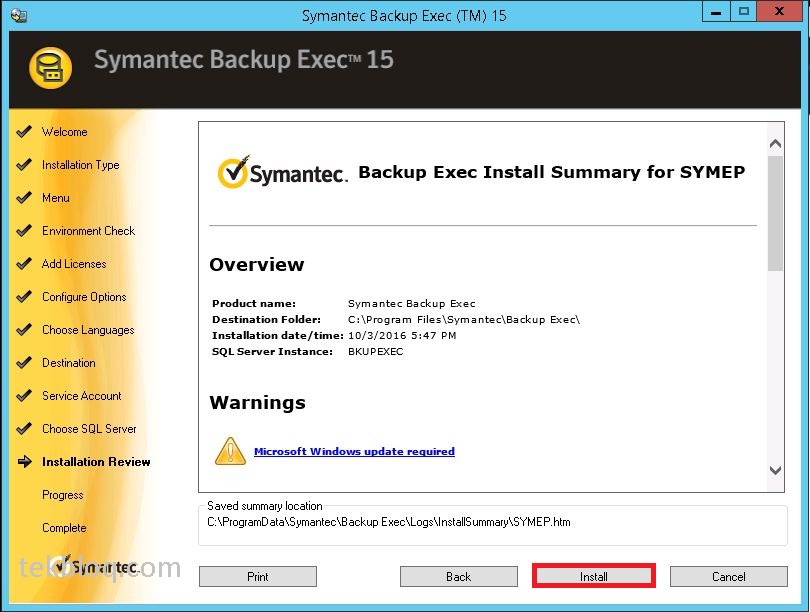810x612 pixels.
Task: Click the Product name value Symantec Backup Exec
Action: (x=412, y=304)
